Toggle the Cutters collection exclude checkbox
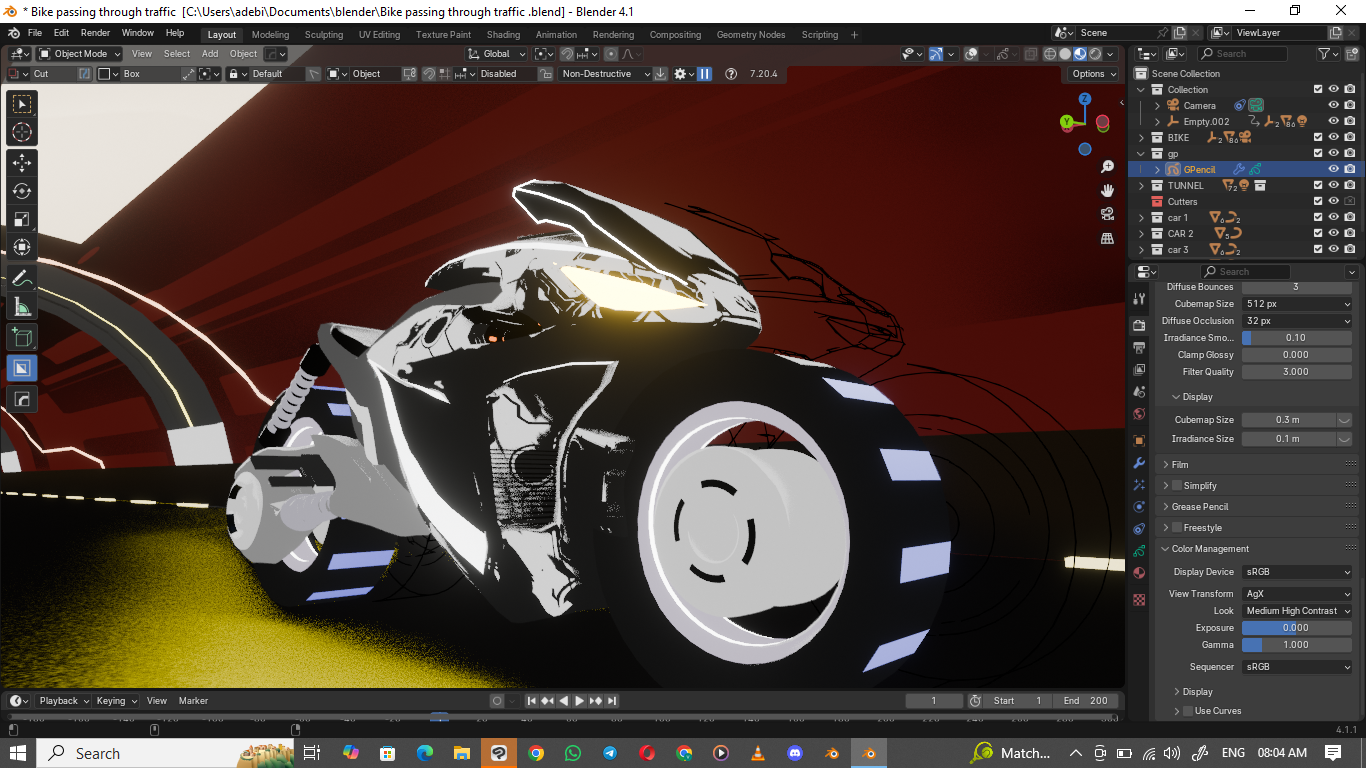The image size is (1366, 768). (1318, 201)
